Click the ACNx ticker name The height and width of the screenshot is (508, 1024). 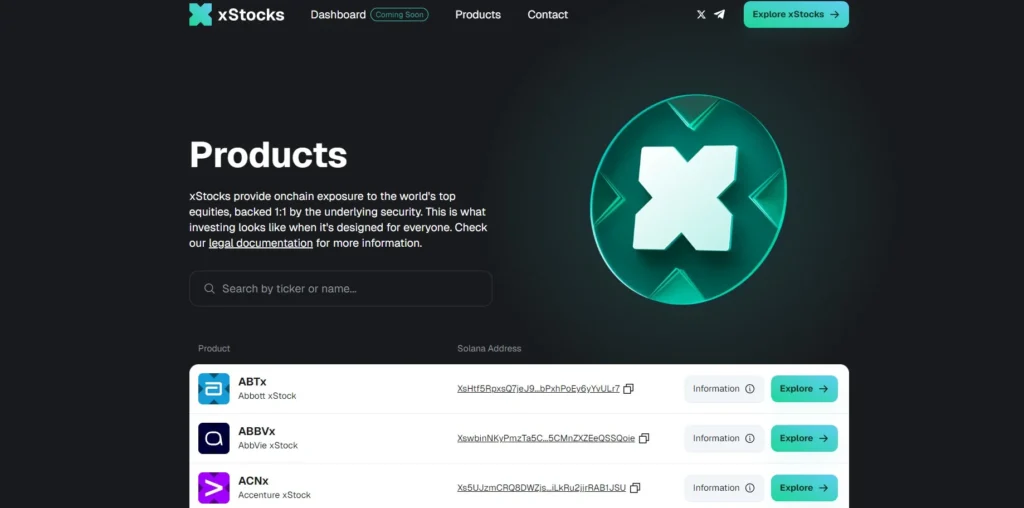click(x=253, y=481)
